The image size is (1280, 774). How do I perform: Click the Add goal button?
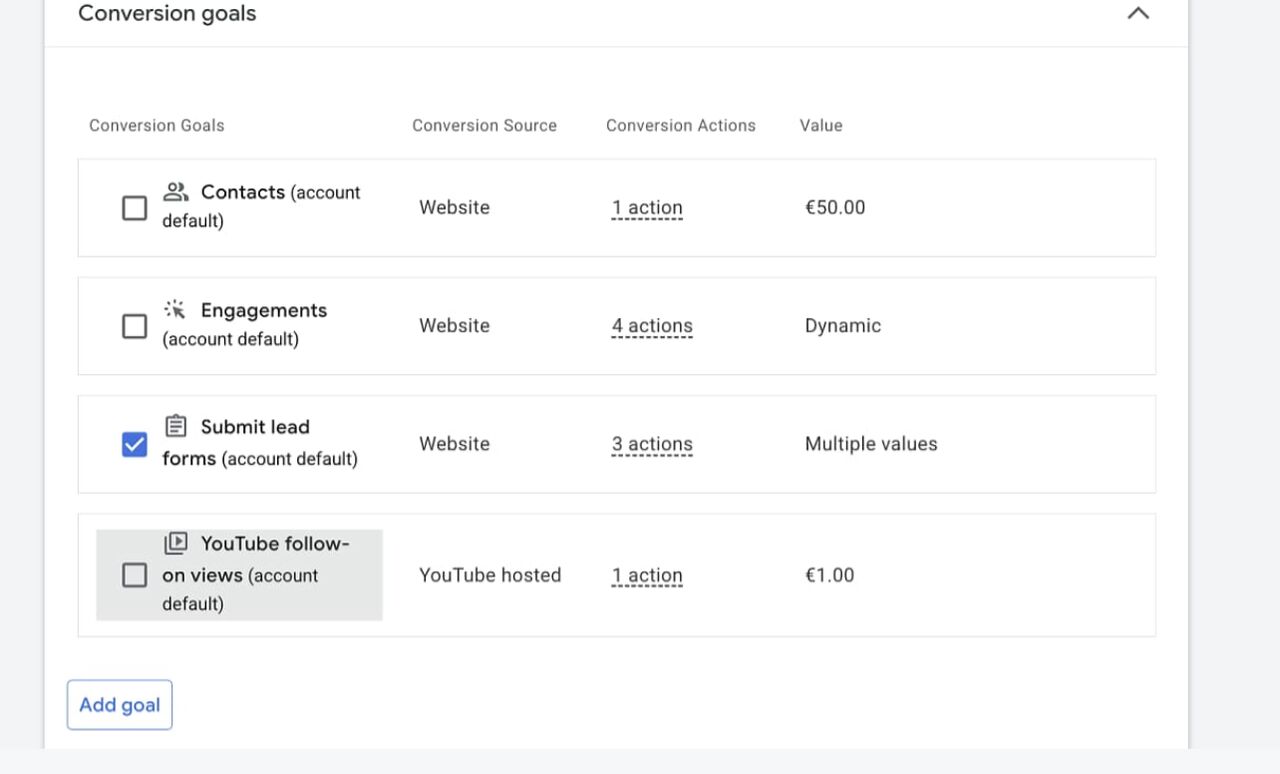point(120,705)
